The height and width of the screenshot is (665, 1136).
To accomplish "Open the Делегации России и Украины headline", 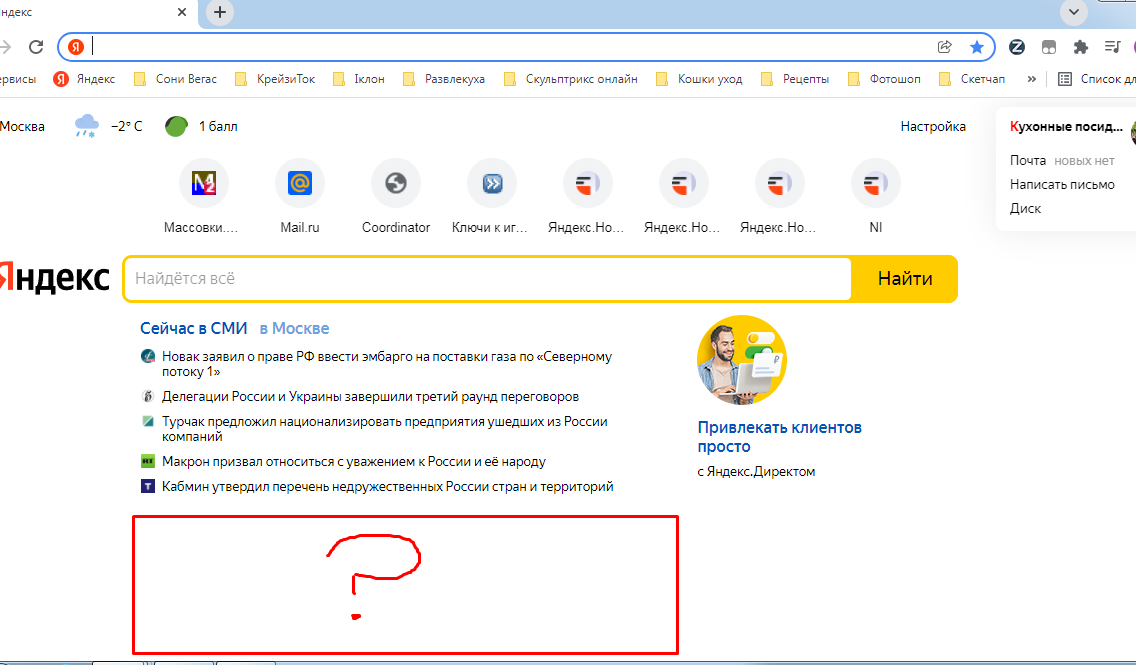I will coord(370,396).
